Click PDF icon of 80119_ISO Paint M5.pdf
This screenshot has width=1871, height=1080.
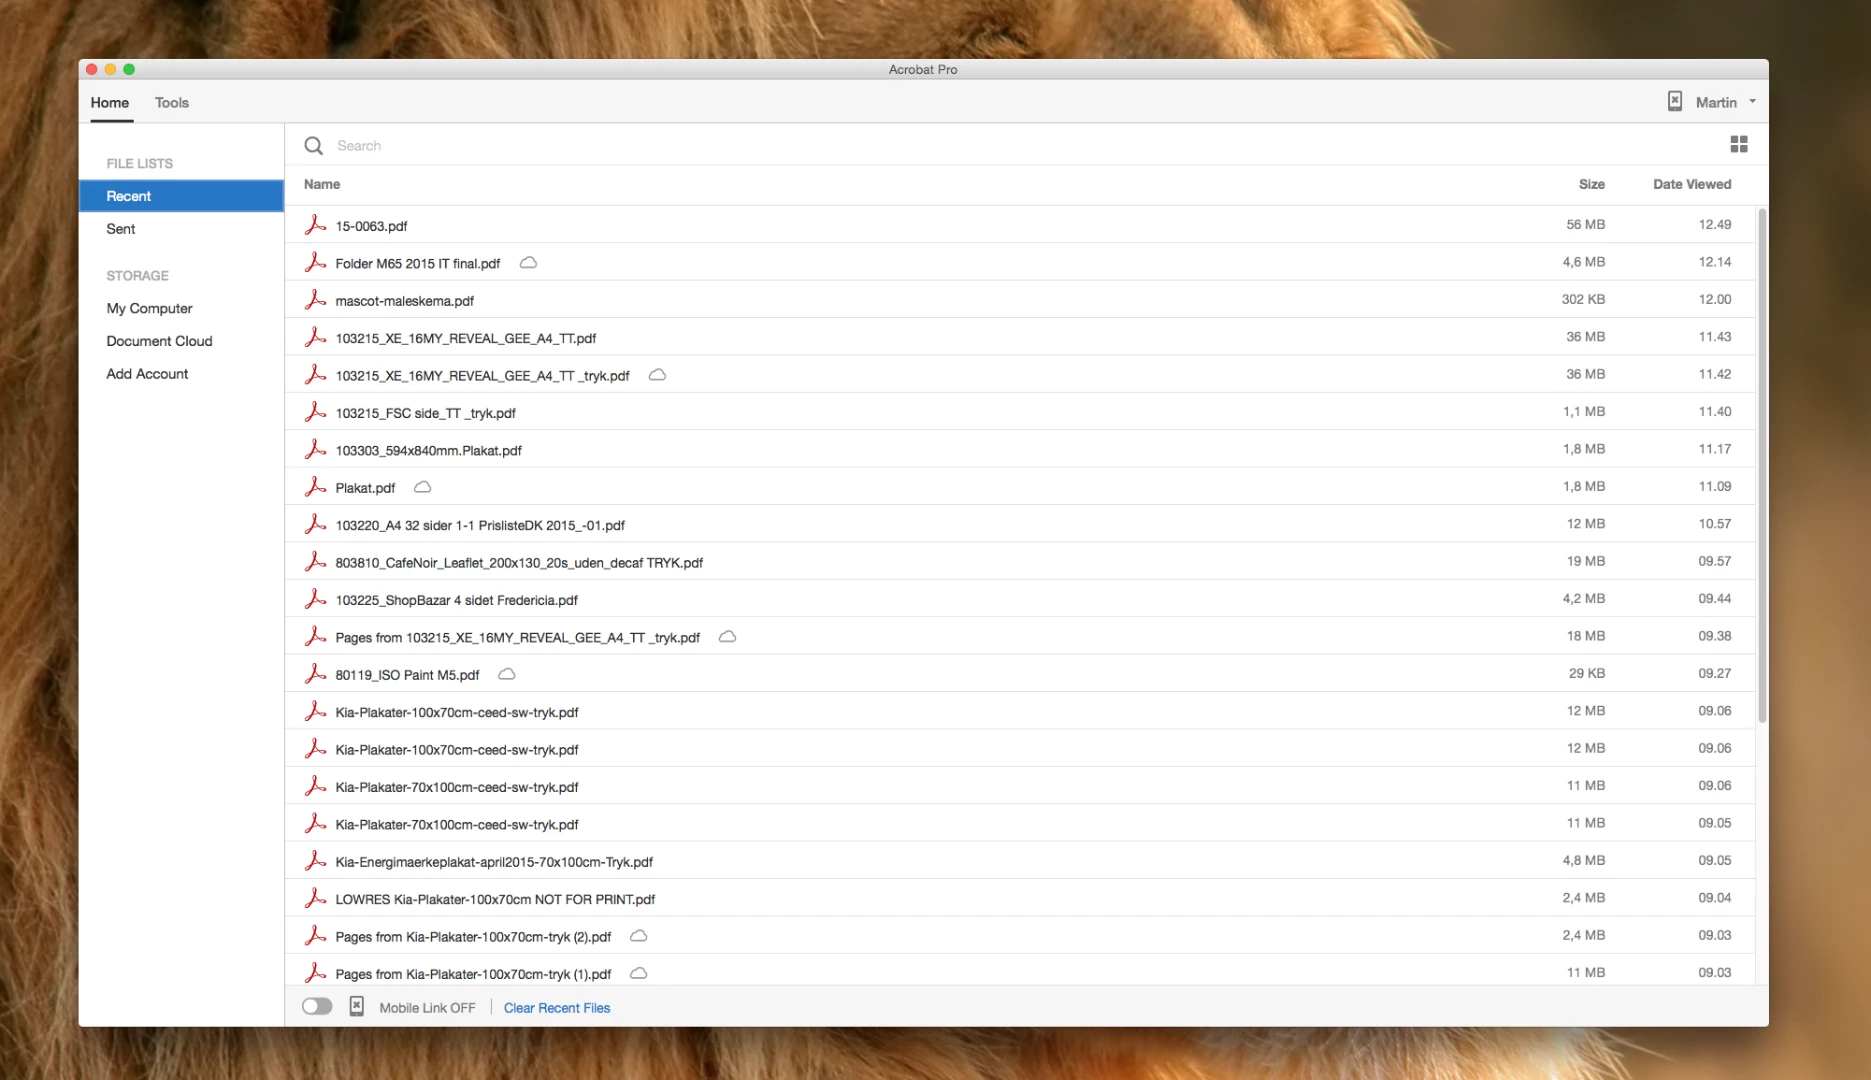[315, 674]
